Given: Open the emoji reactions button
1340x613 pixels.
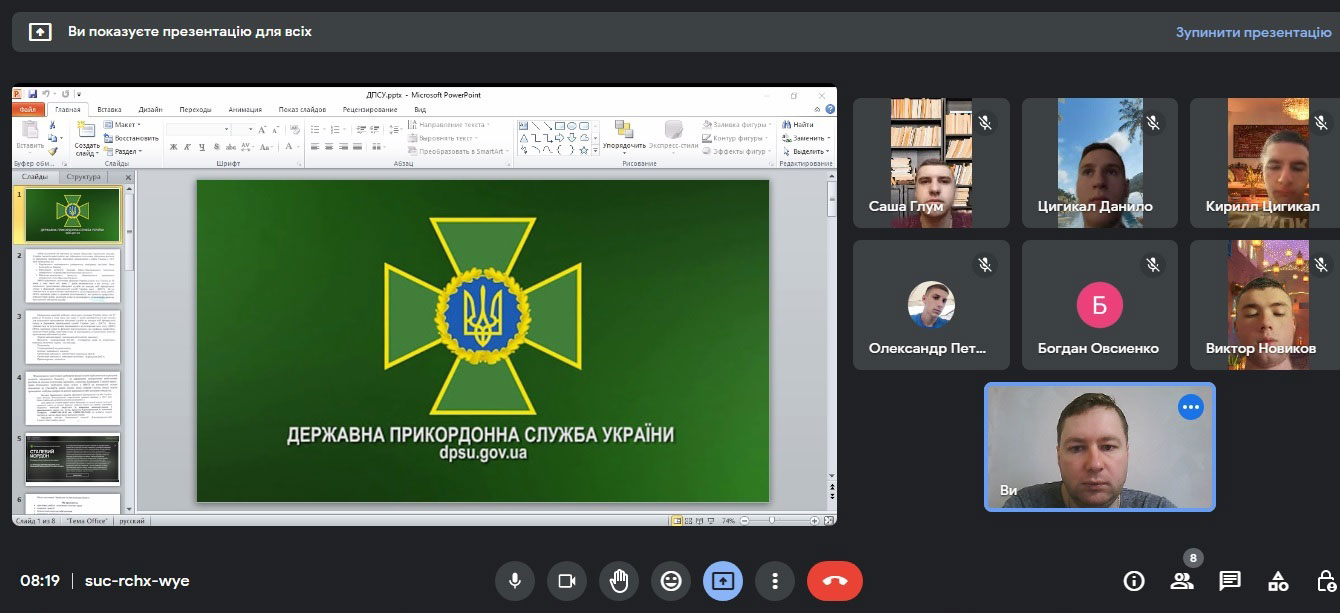Looking at the screenshot, I should point(671,580).
